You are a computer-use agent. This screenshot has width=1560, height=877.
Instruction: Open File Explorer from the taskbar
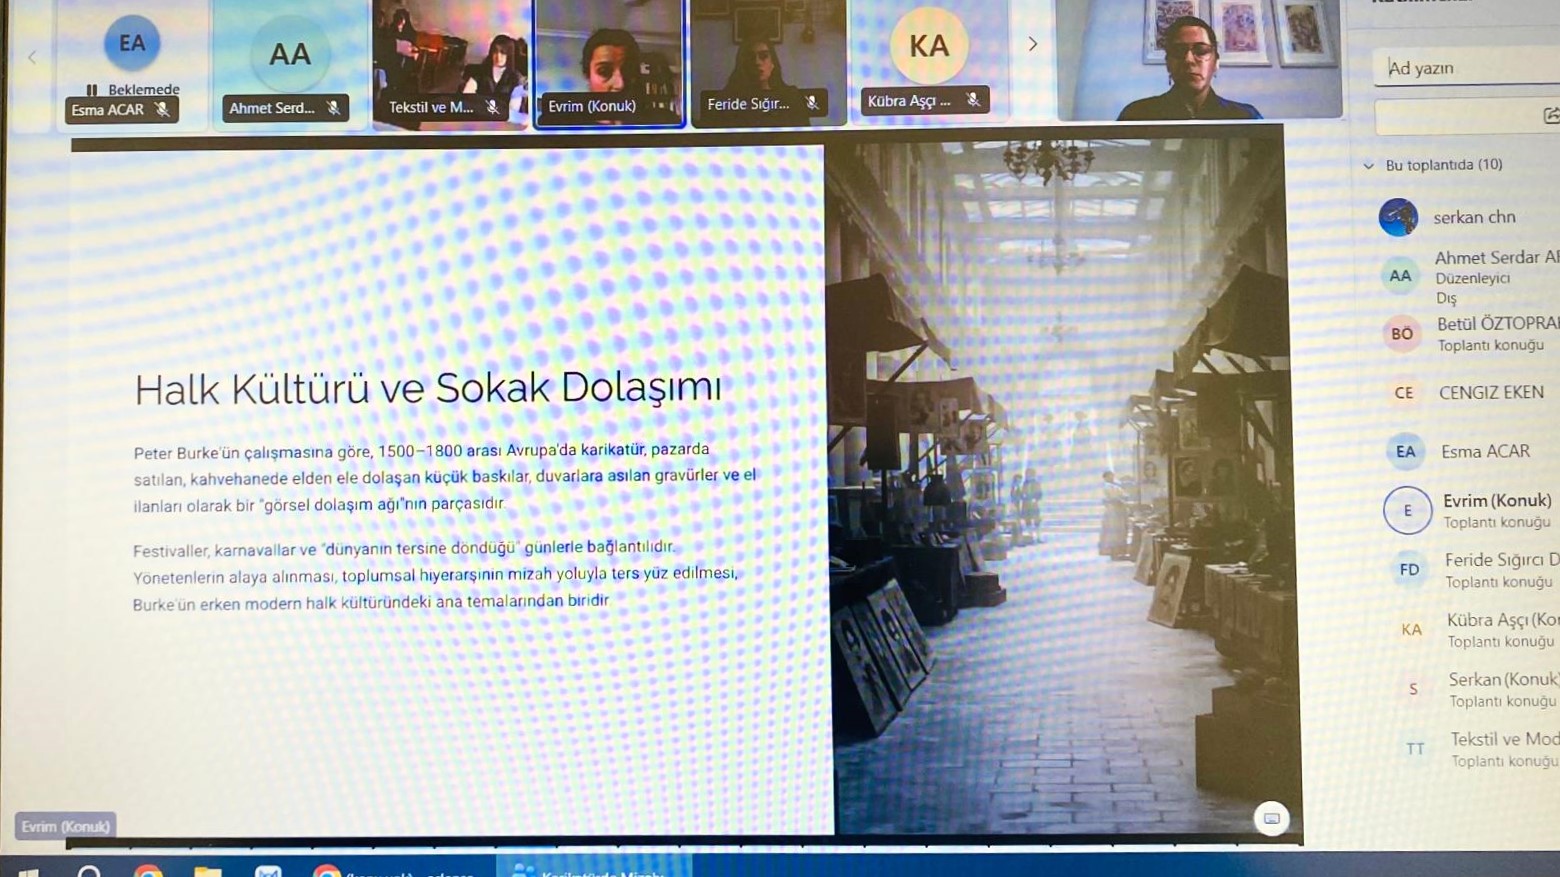tap(208, 872)
